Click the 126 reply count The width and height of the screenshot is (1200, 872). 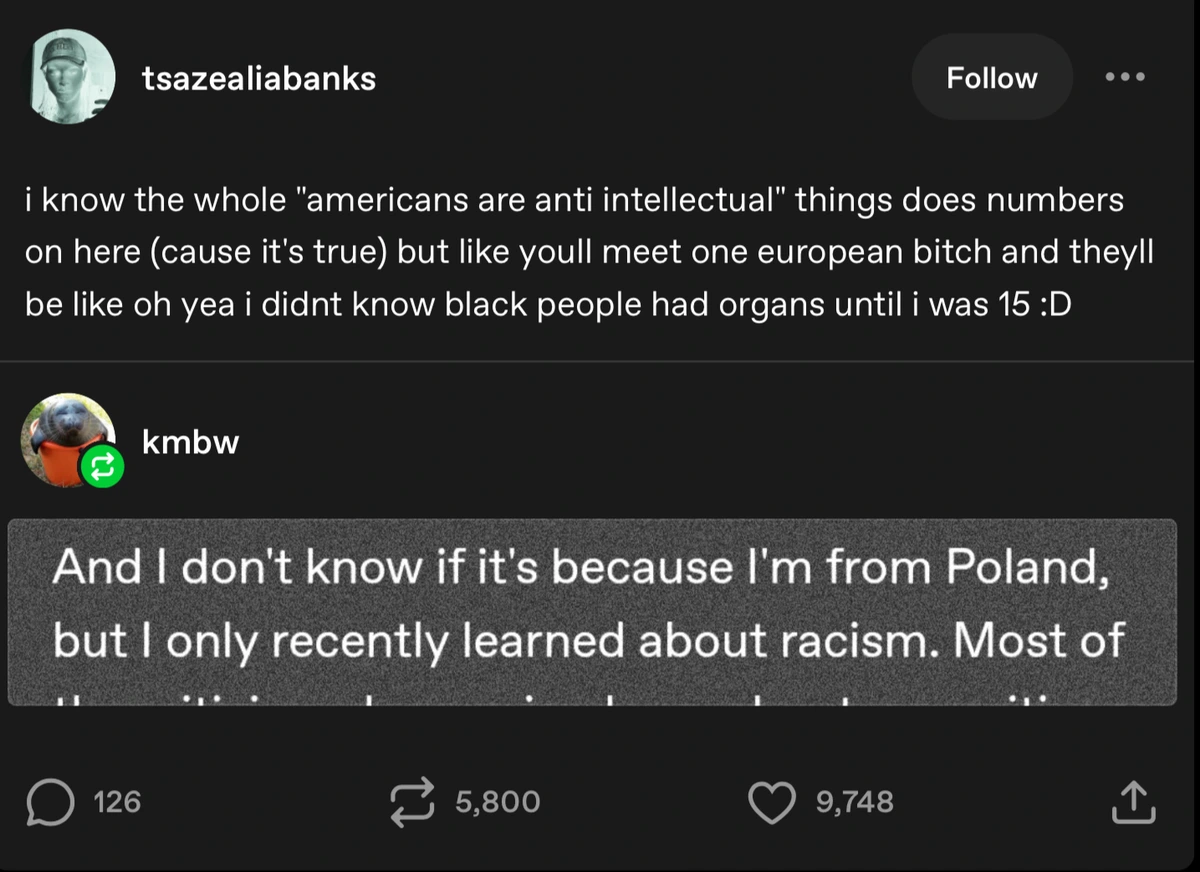(x=116, y=802)
